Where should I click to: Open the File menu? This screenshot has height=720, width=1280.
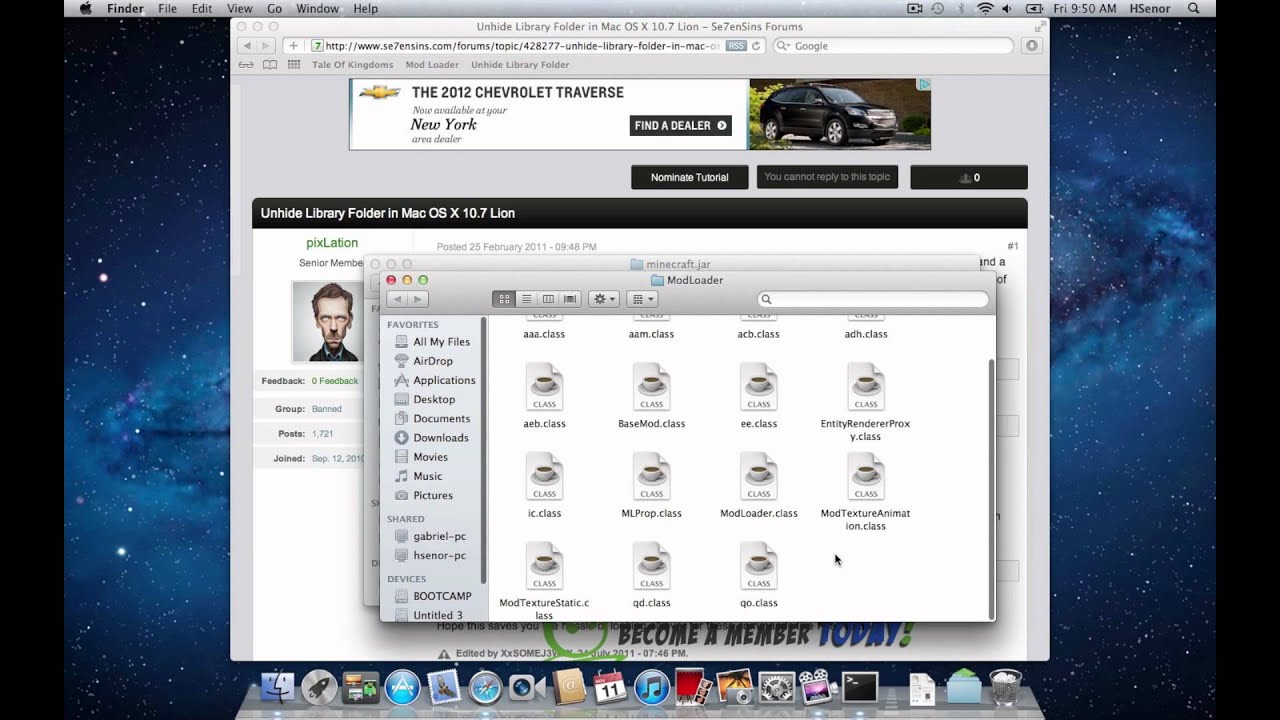[168, 8]
